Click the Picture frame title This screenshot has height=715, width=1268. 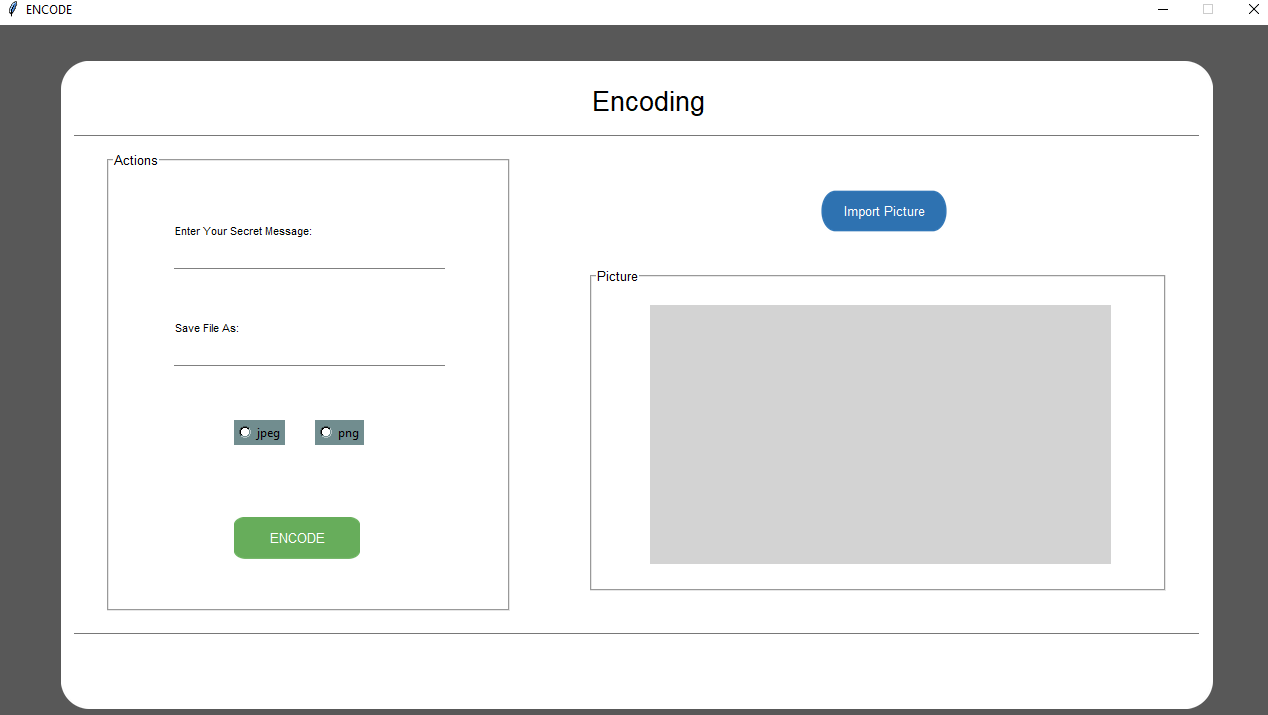click(617, 276)
